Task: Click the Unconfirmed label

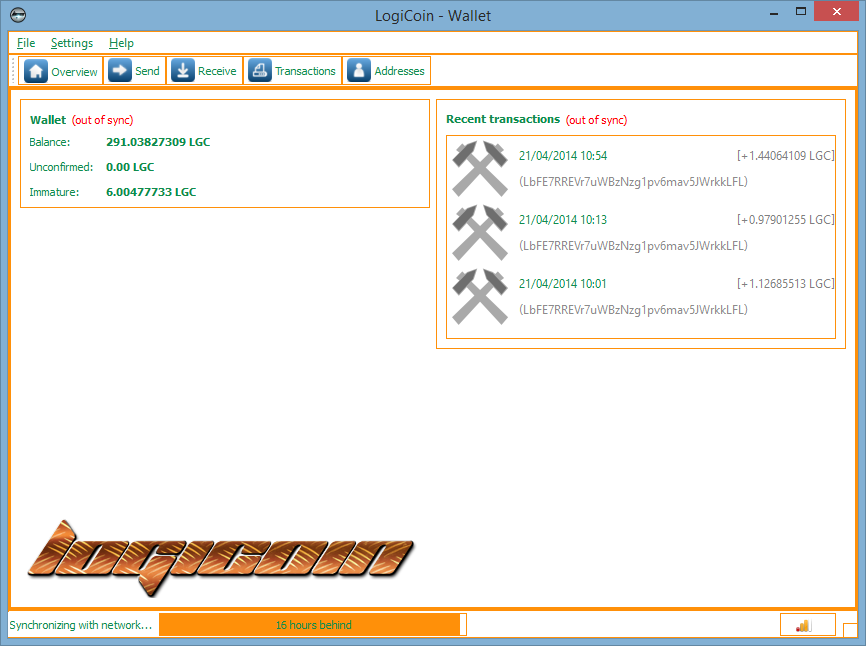Action: tap(61, 167)
